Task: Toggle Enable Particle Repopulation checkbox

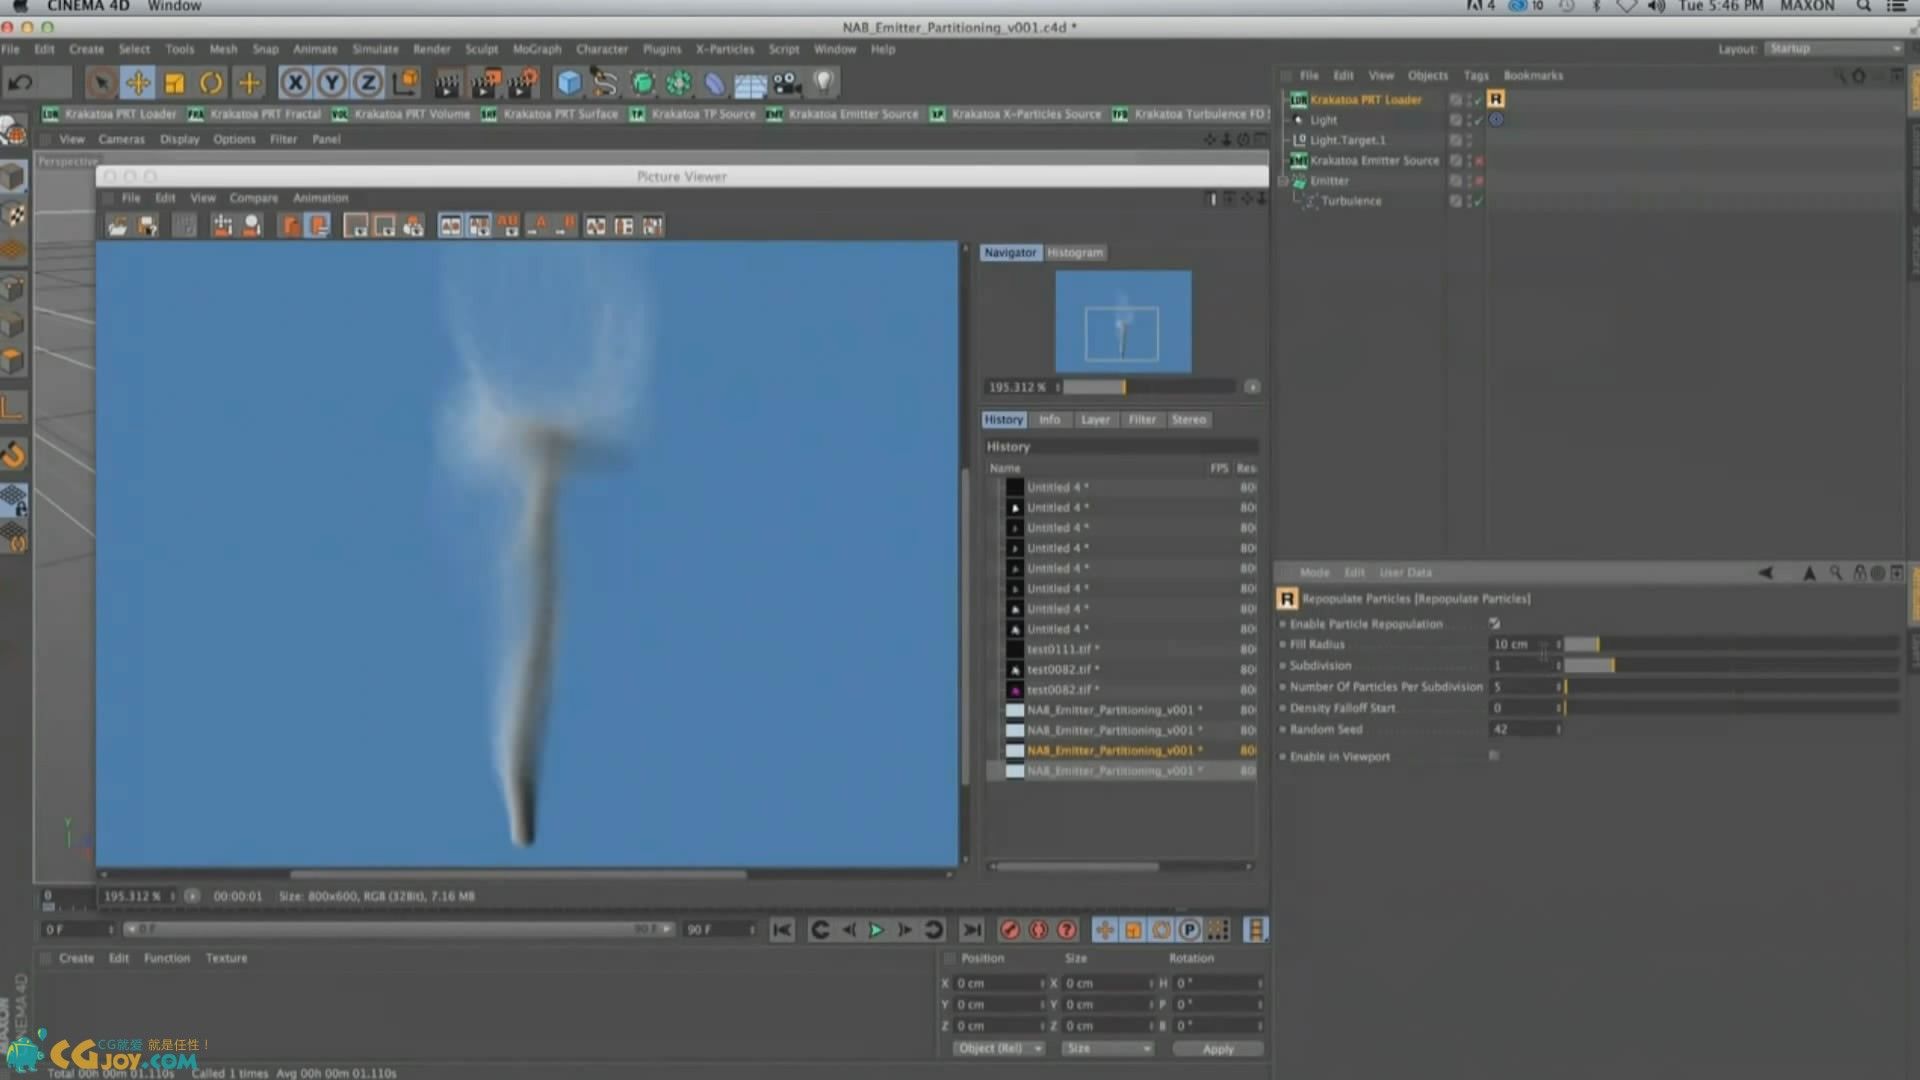Action: [1494, 624]
